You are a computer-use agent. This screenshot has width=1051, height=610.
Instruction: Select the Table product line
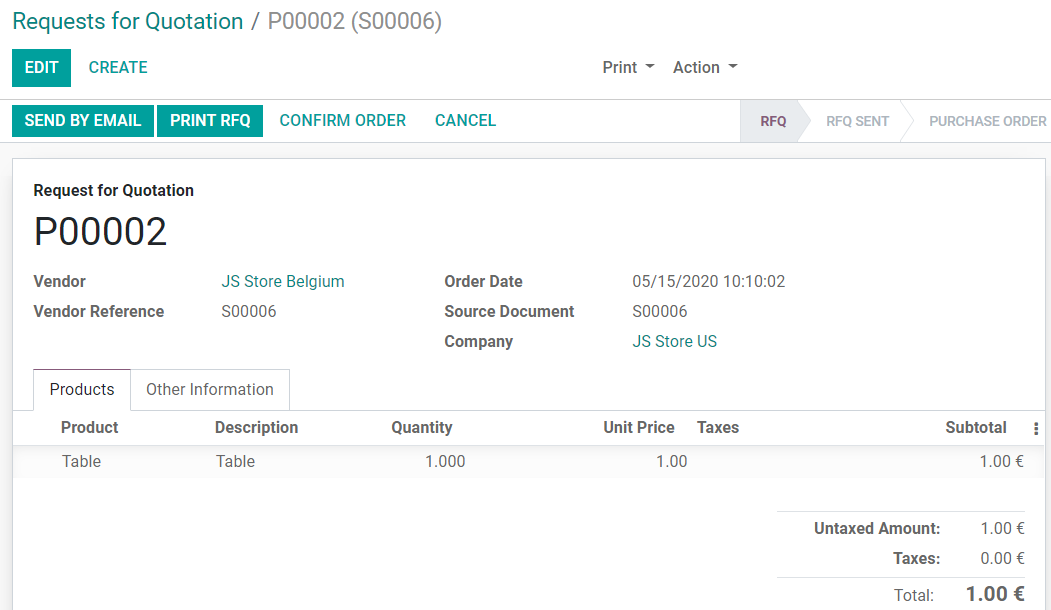pyautogui.click(x=81, y=461)
